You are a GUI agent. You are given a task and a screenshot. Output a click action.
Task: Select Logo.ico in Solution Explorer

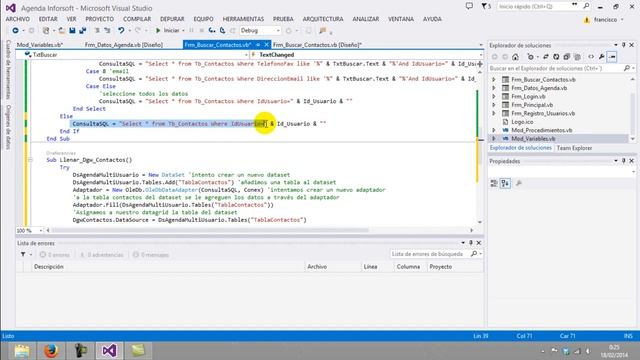[x=522, y=122]
